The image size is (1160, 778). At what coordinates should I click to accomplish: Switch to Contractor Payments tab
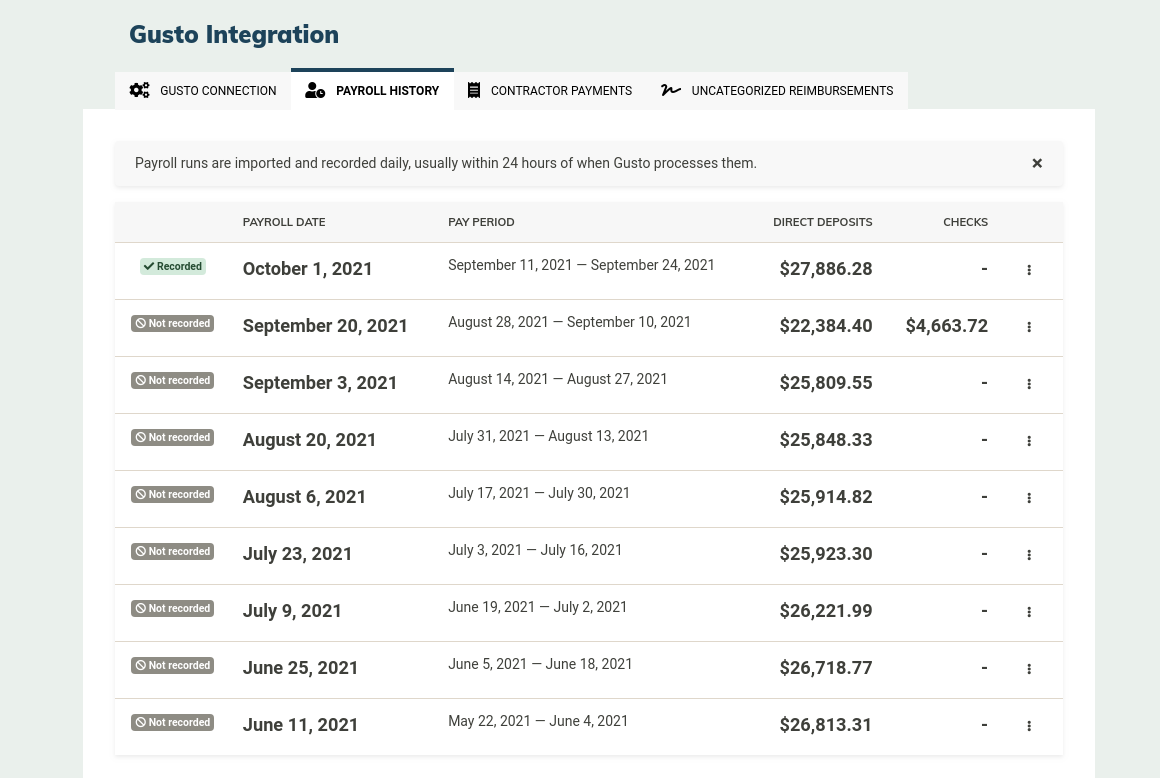[550, 90]
